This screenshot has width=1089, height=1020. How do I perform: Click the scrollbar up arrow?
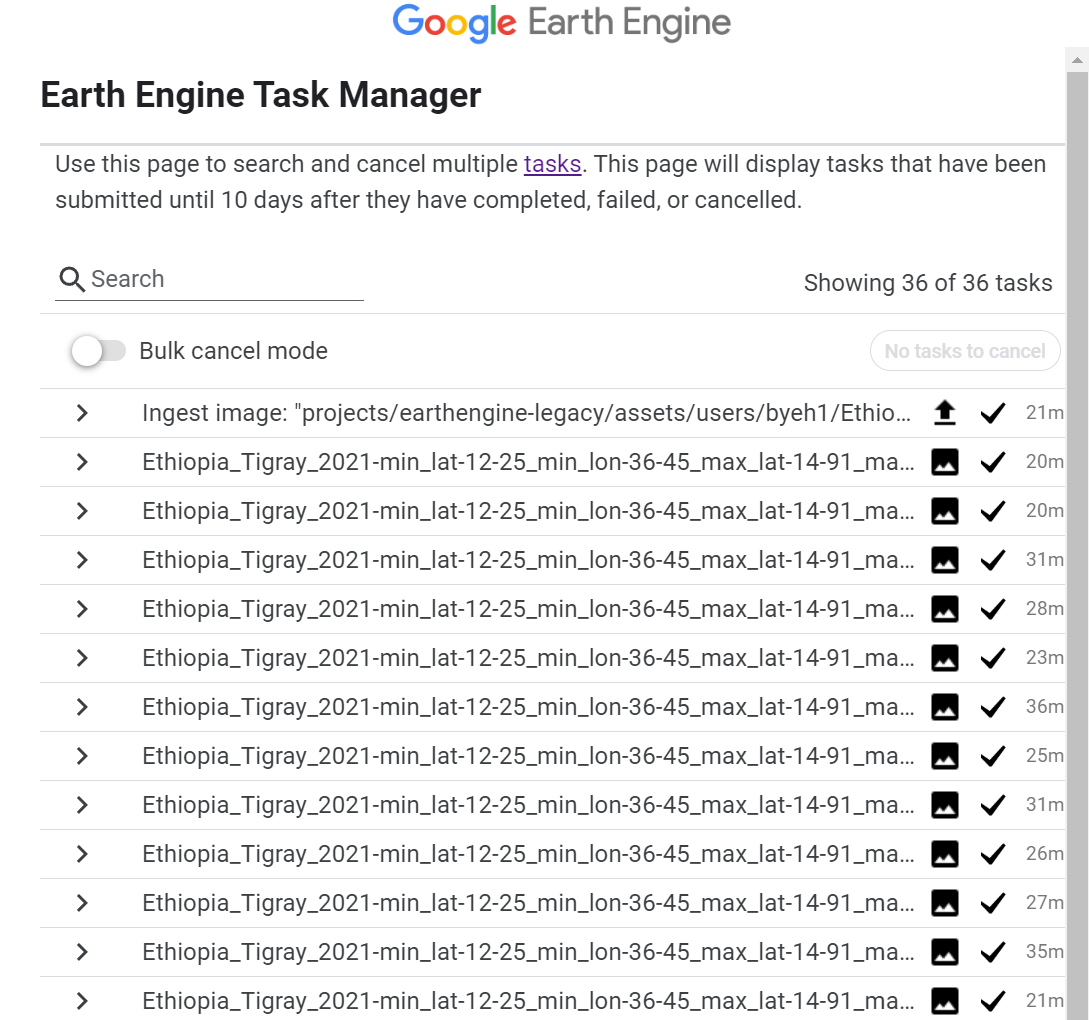(x=1077, y=60)
